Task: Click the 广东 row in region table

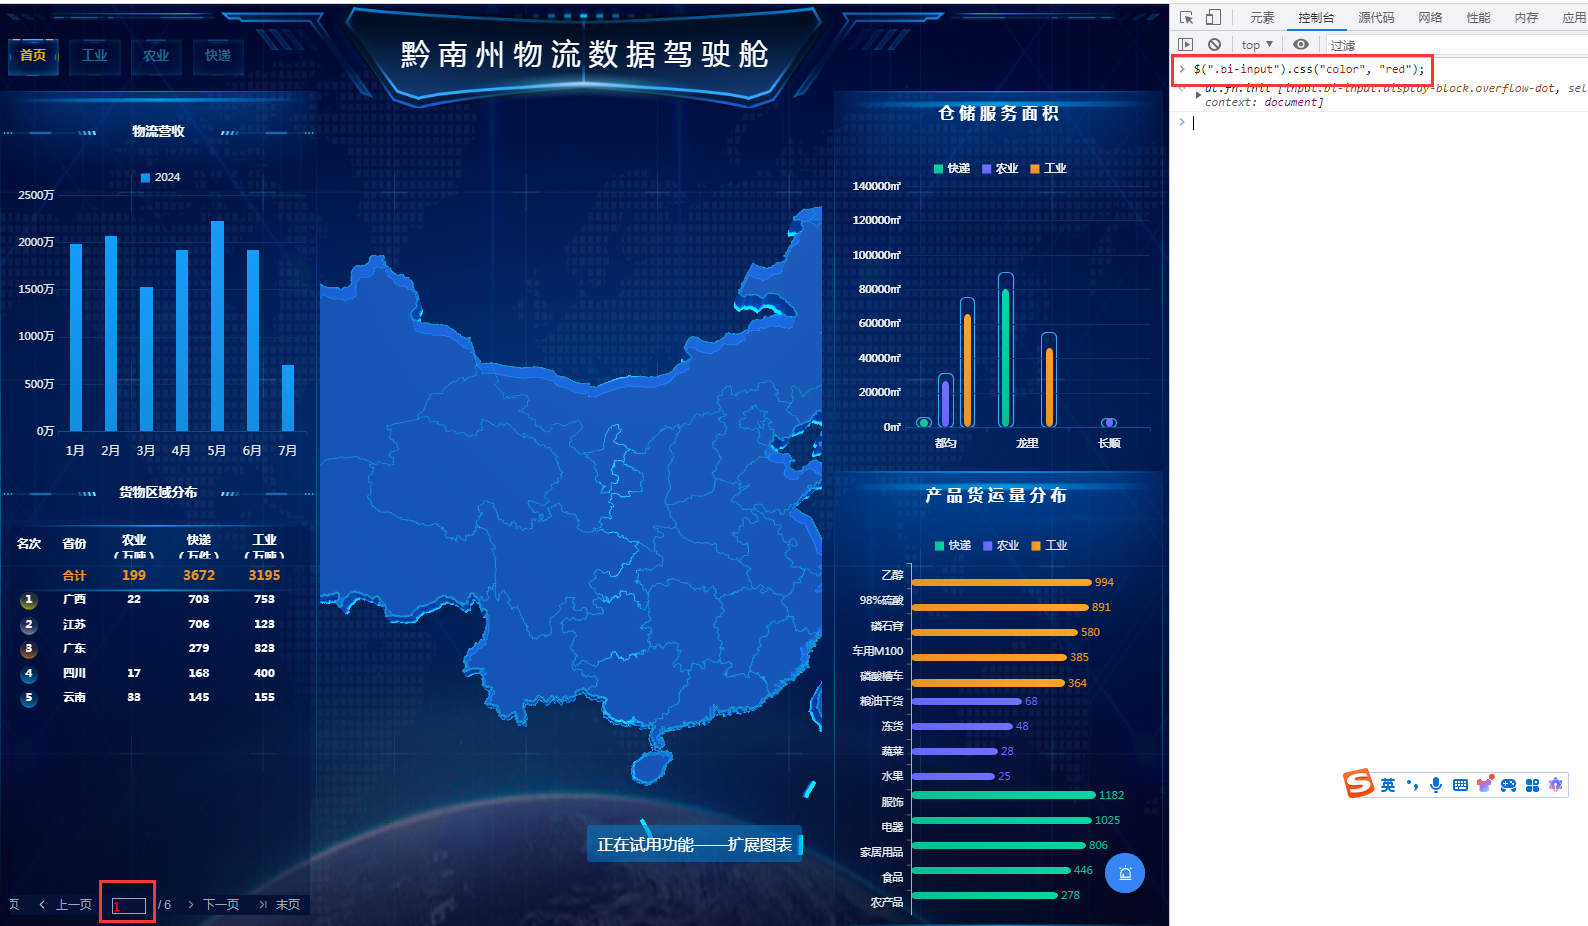Action: click(x=157, y=648)
